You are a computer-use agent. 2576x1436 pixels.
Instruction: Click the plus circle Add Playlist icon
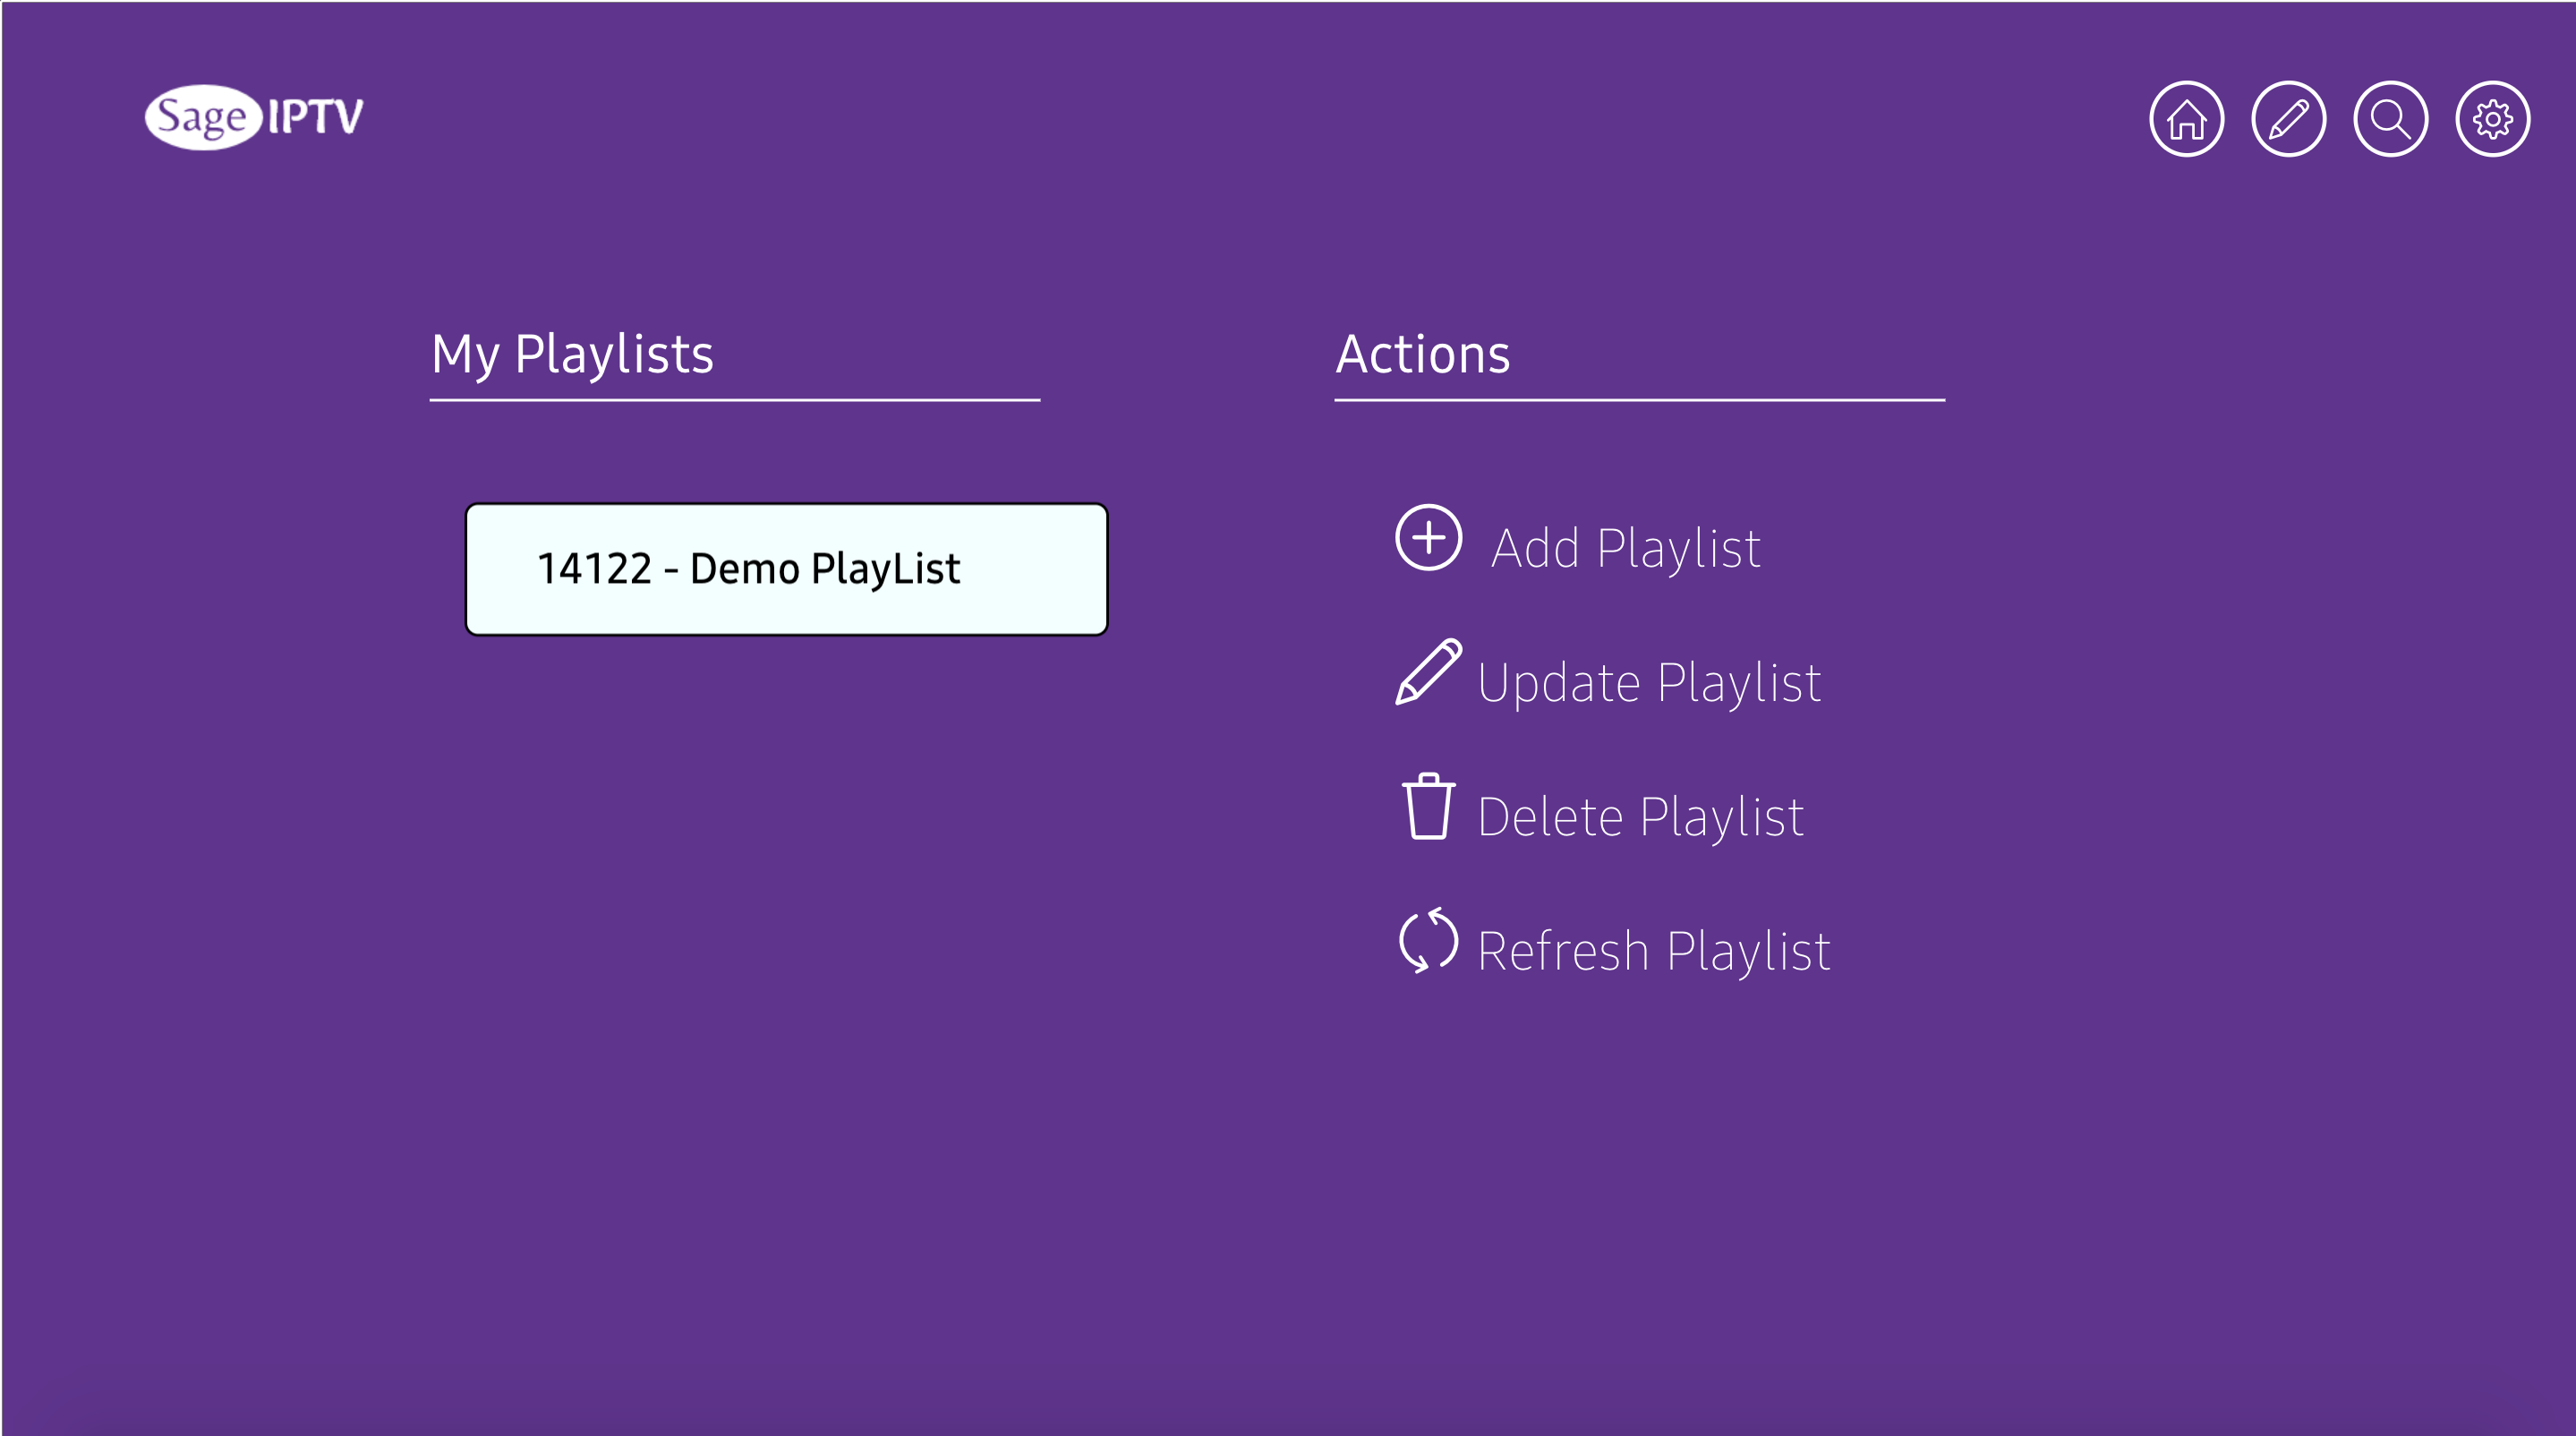1428,538
